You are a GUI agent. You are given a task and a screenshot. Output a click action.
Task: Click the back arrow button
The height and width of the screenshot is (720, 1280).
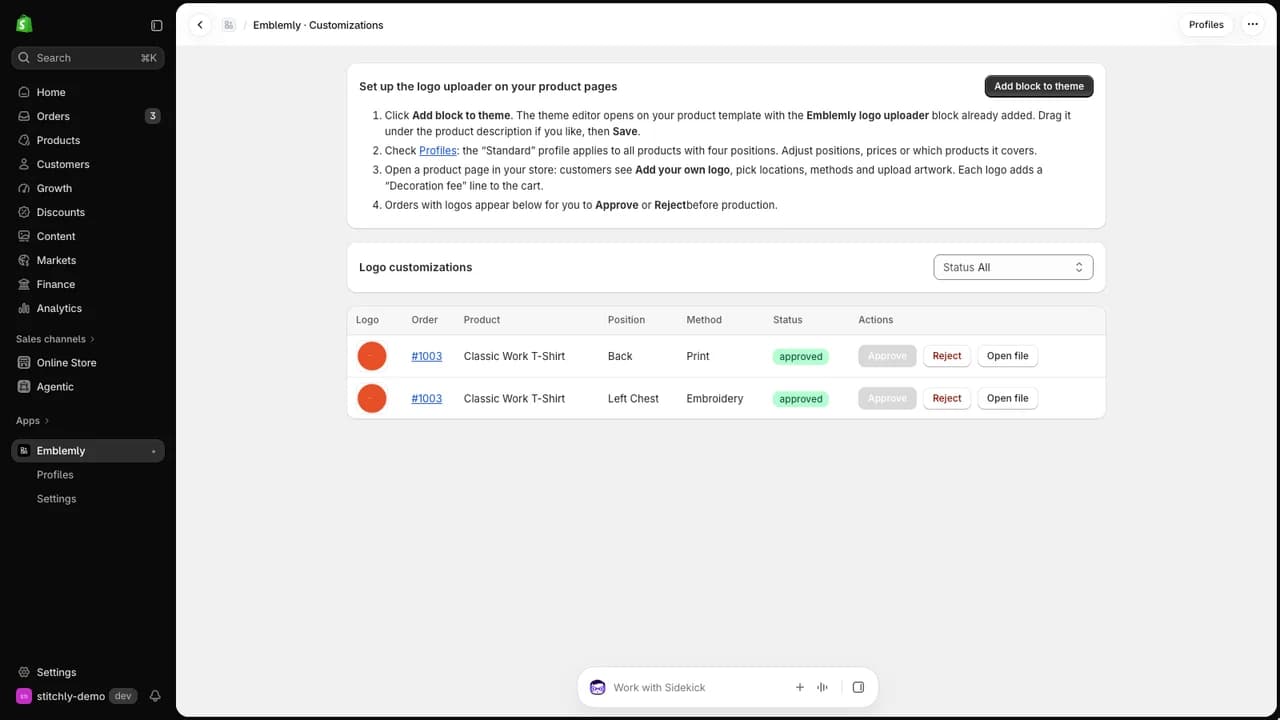coord(200,25)
